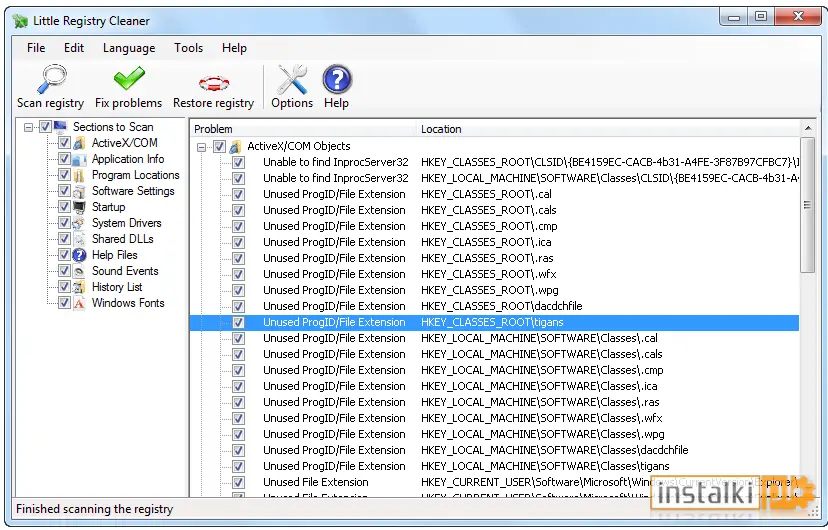Click the Fix problems green checkmark
This screenshot has height=530, width=828.
(x=129, y=79)
